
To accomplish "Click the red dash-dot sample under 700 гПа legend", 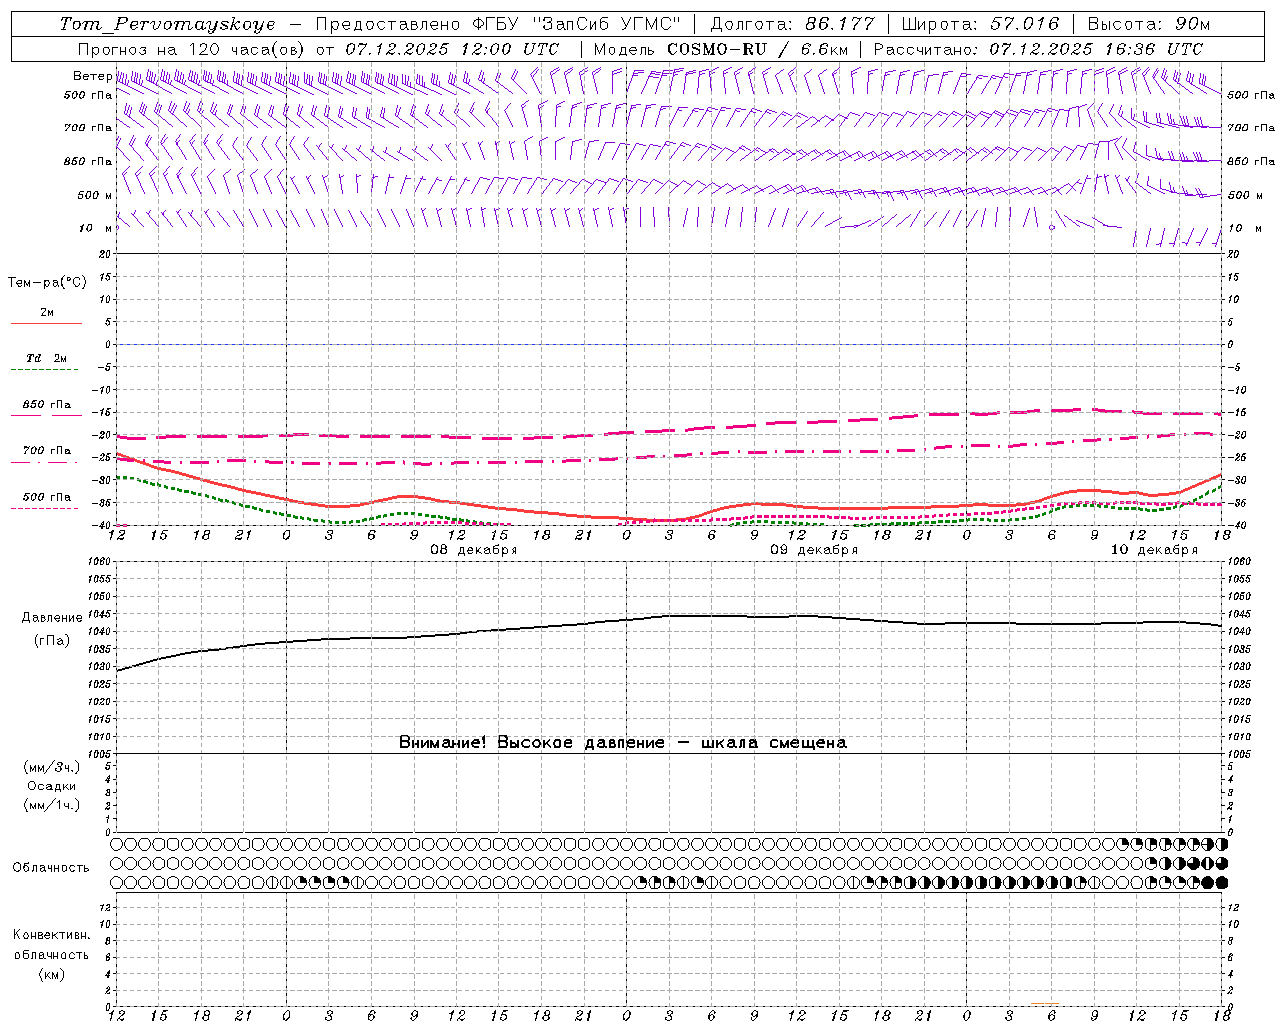I will pos(44,462).
